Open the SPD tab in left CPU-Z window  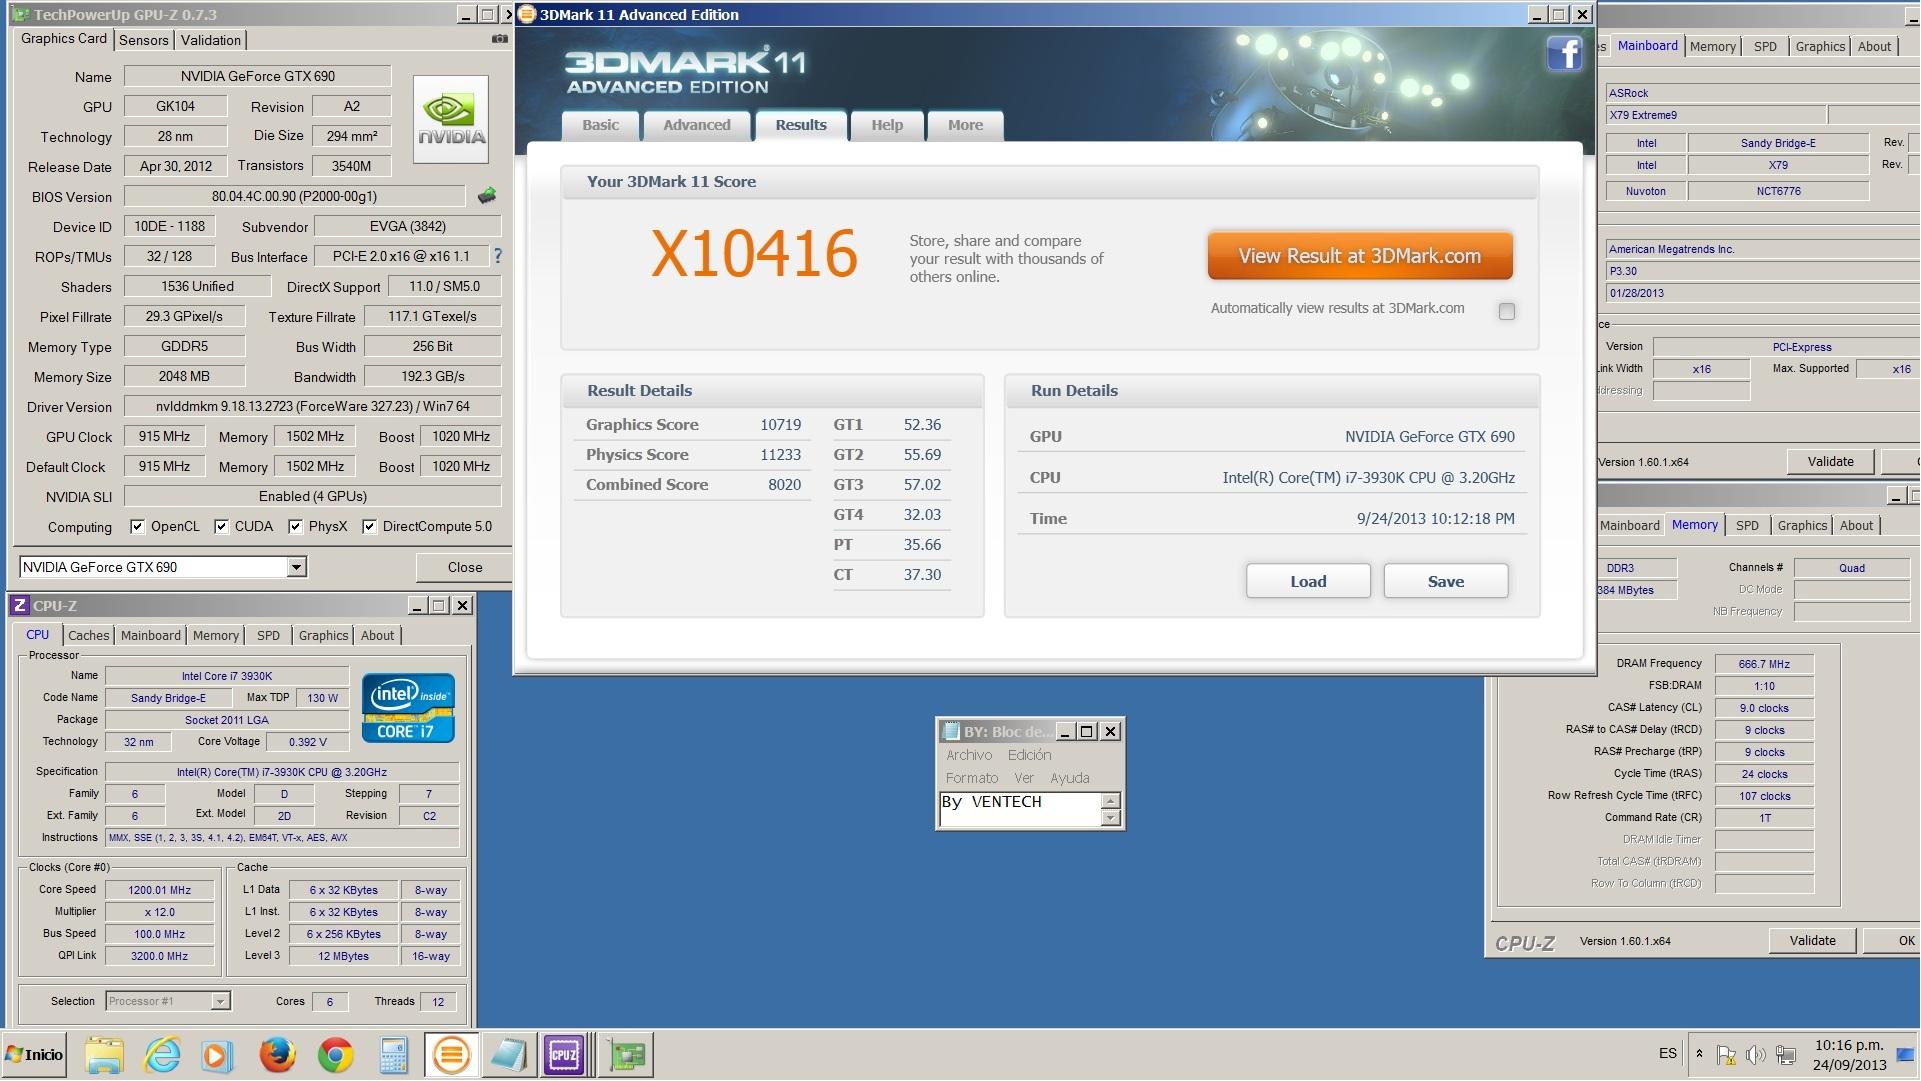tap(268, 635)
